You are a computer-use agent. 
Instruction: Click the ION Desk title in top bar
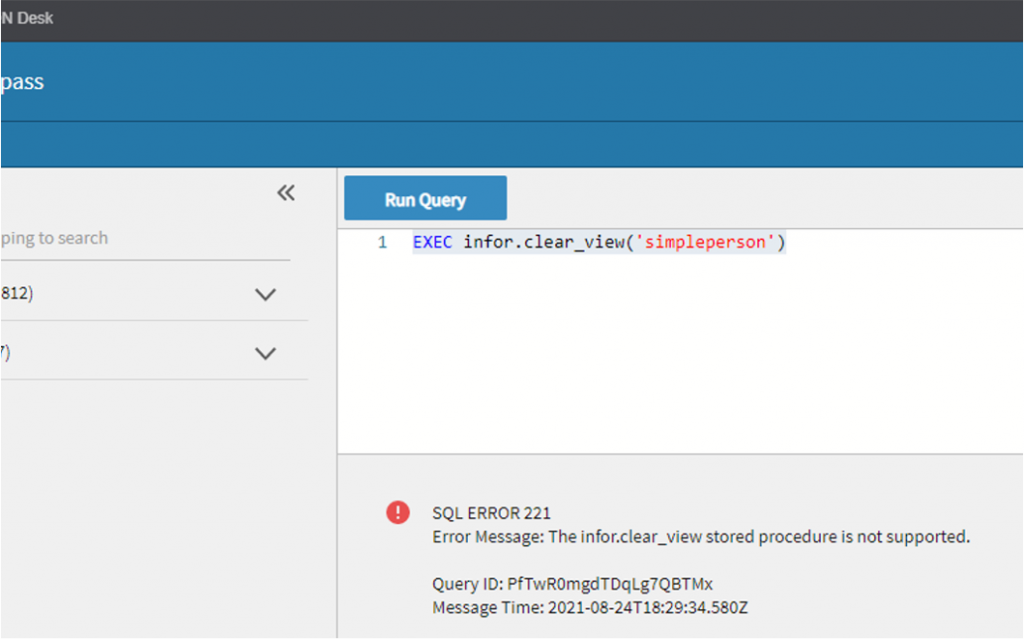[x=28, y=19]
